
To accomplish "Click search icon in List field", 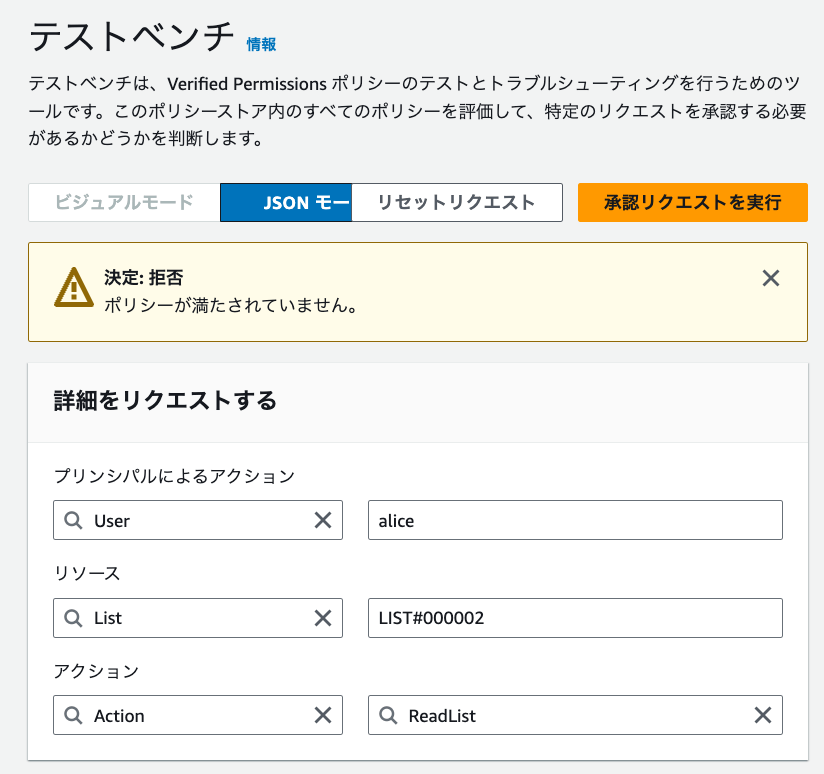I will (x=74, y=618).
